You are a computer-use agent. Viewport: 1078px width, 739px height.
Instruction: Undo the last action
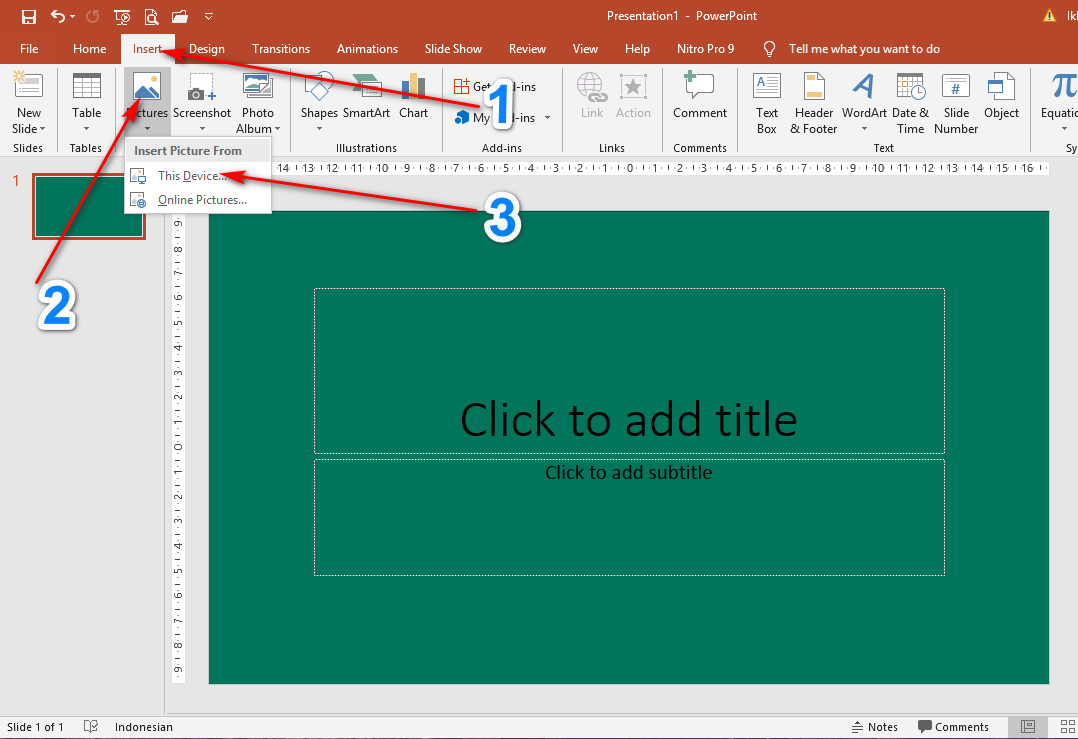58,16
